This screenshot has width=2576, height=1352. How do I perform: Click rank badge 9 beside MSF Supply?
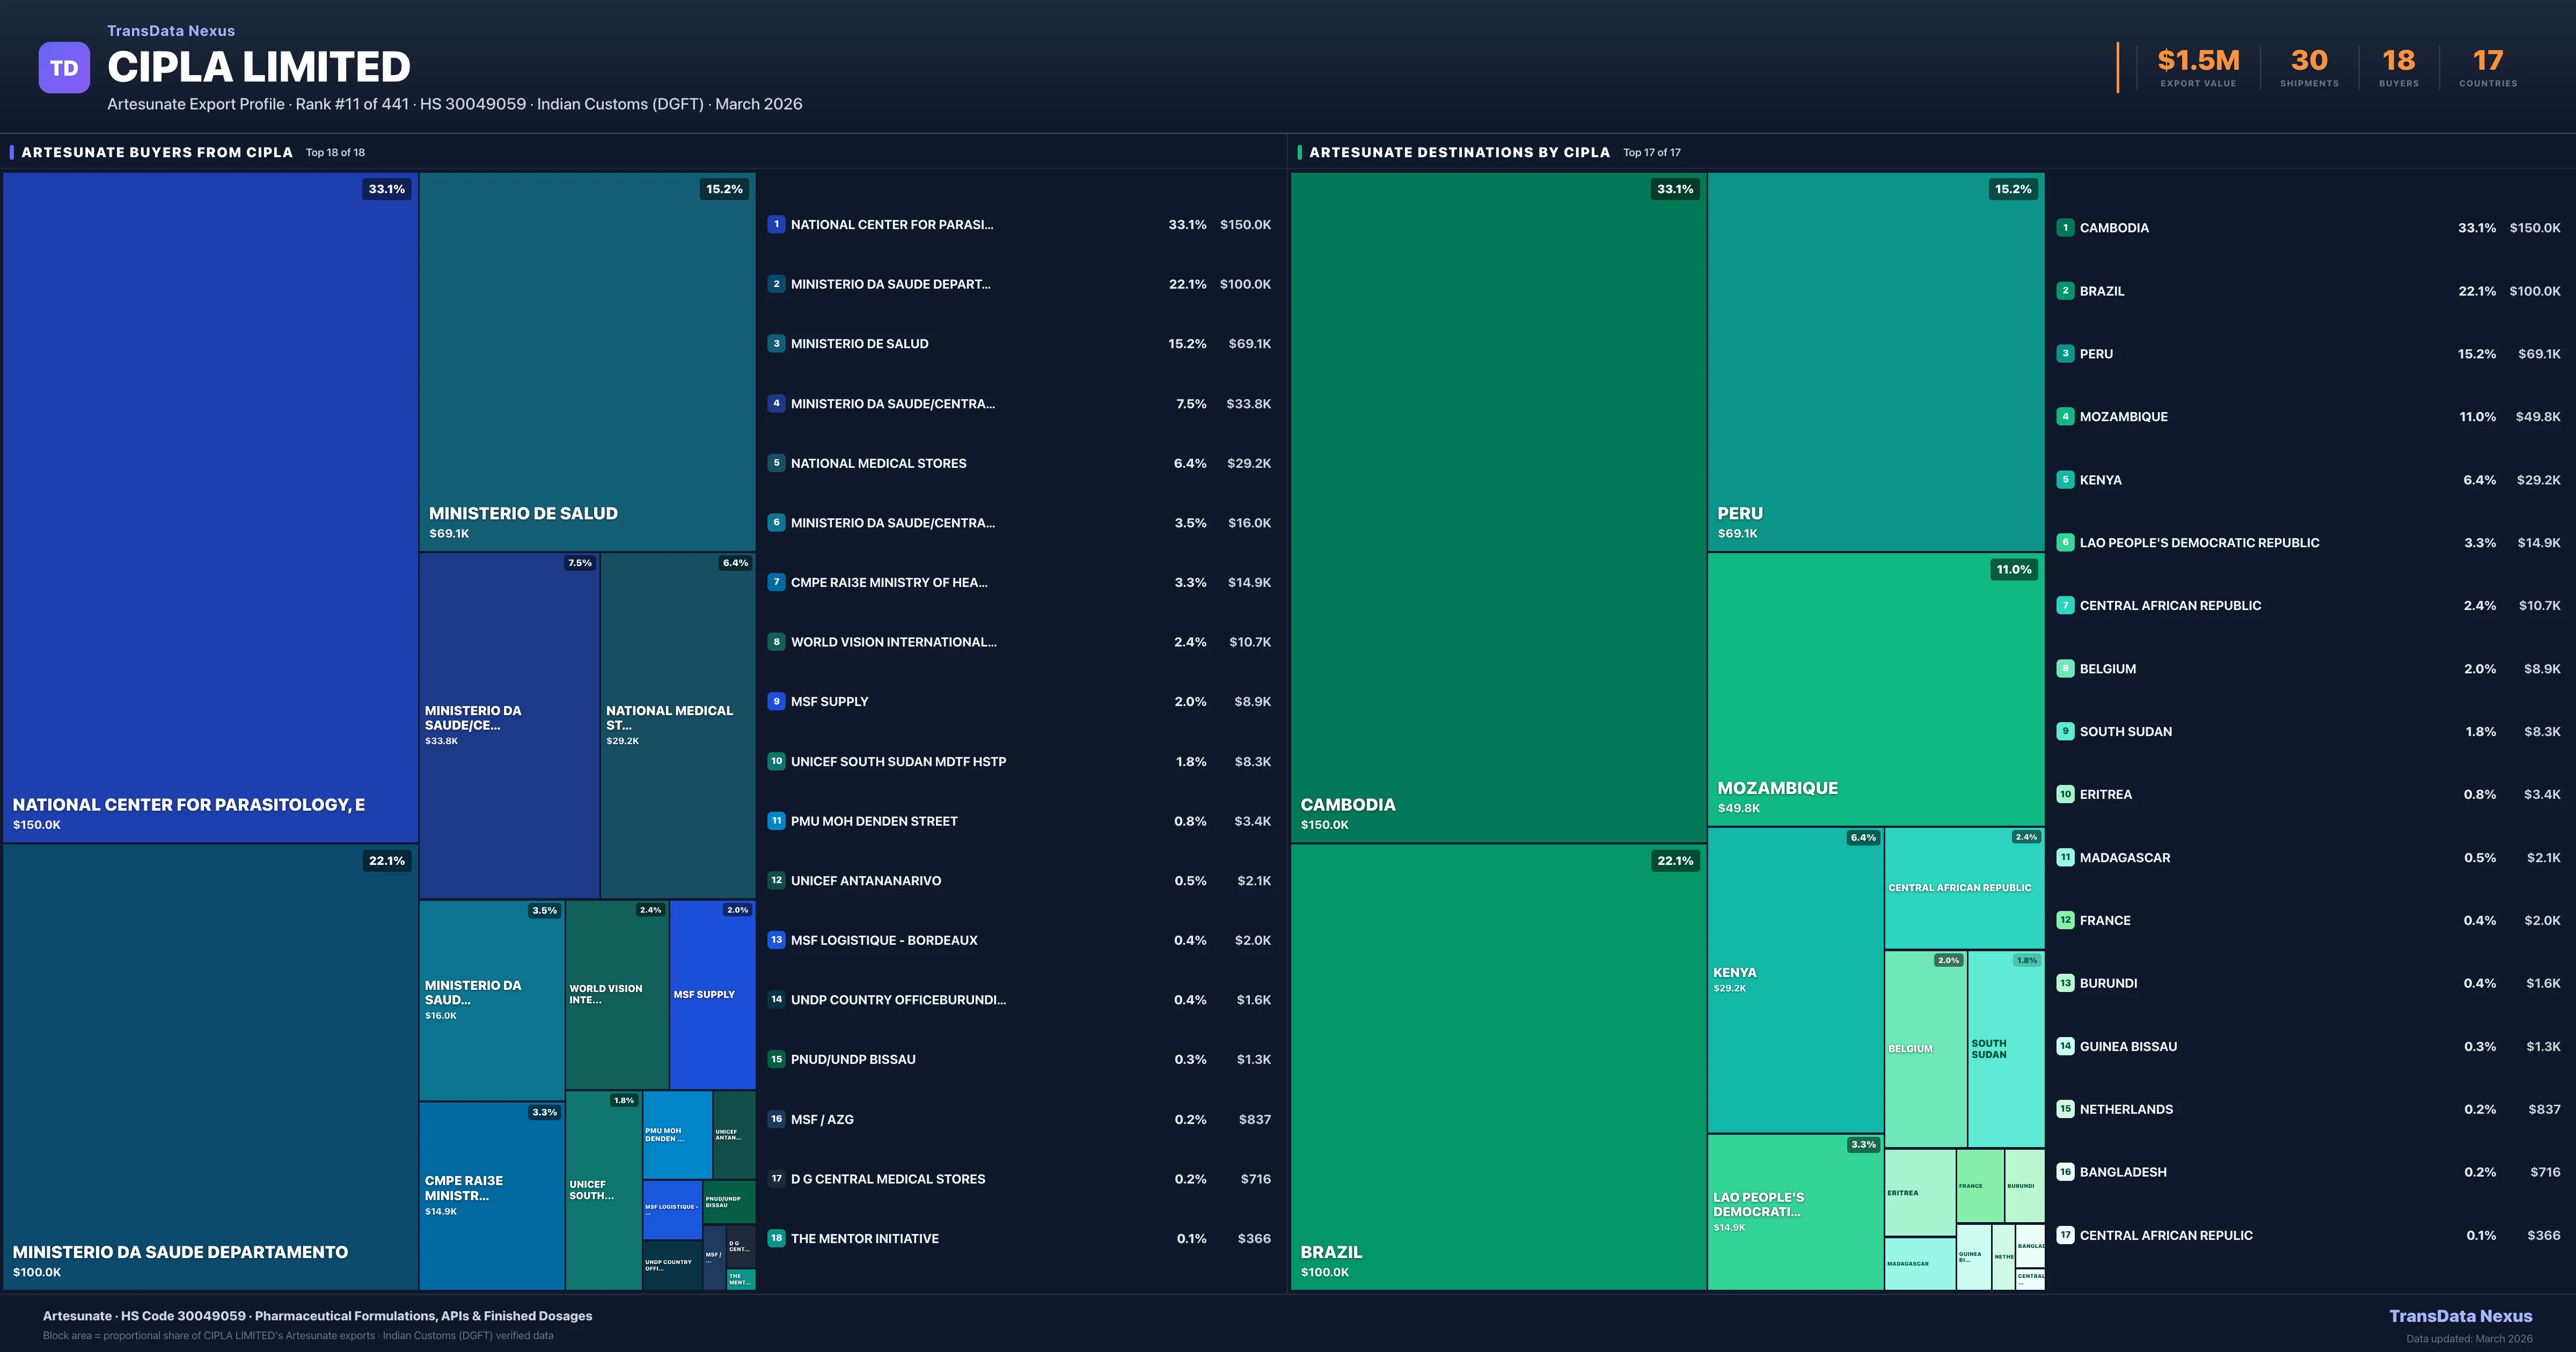[x=776, y=701]
